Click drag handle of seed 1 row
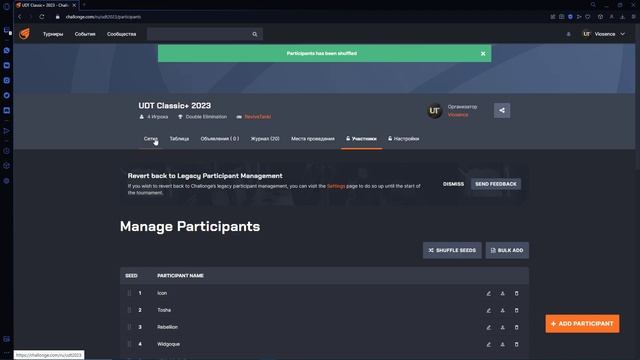 coord(129,293)
